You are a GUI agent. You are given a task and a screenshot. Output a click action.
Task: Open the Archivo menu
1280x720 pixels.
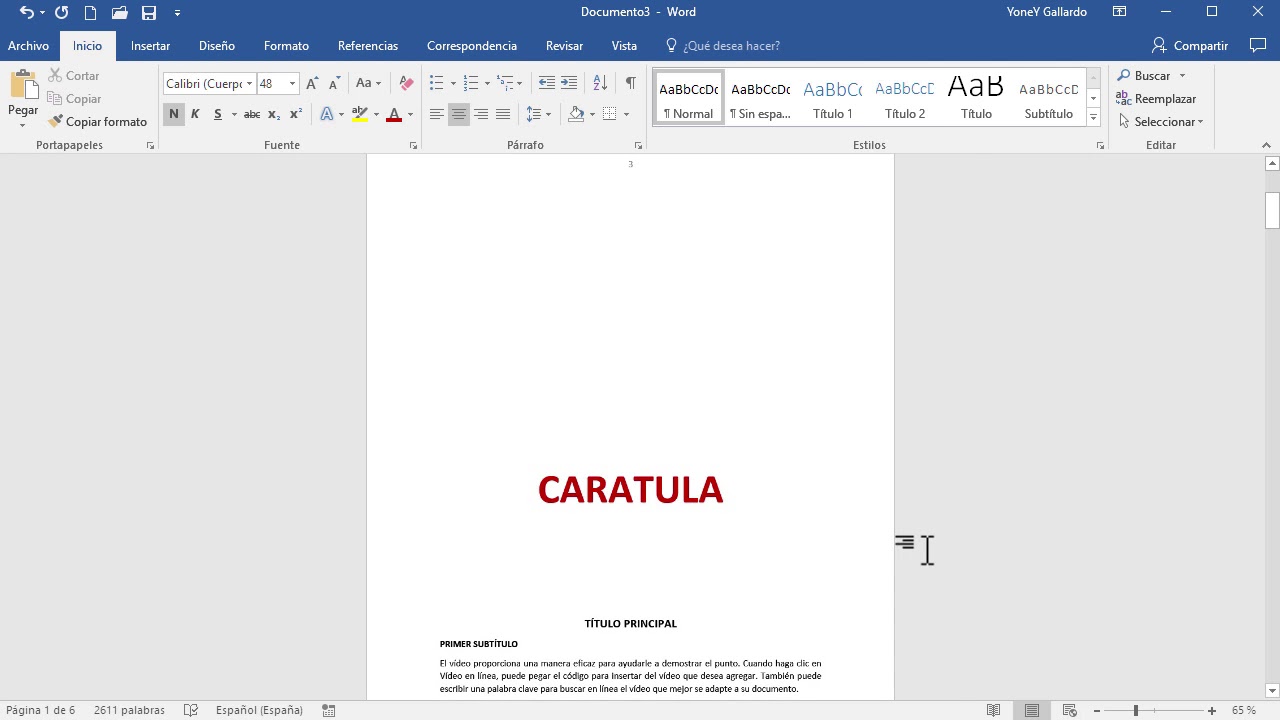28,45
